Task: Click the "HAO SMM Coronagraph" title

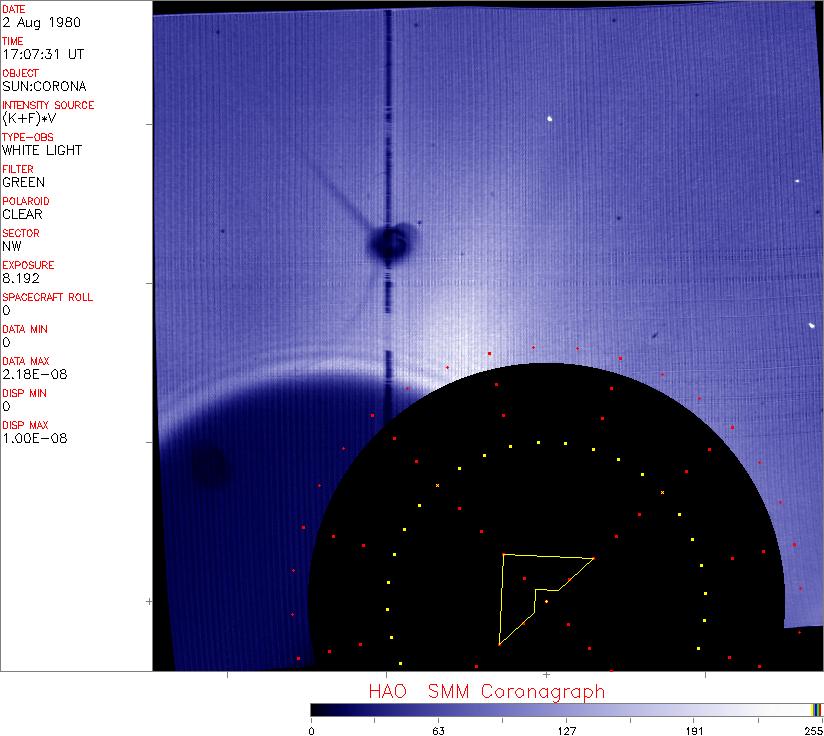Action: pos(486,691)
